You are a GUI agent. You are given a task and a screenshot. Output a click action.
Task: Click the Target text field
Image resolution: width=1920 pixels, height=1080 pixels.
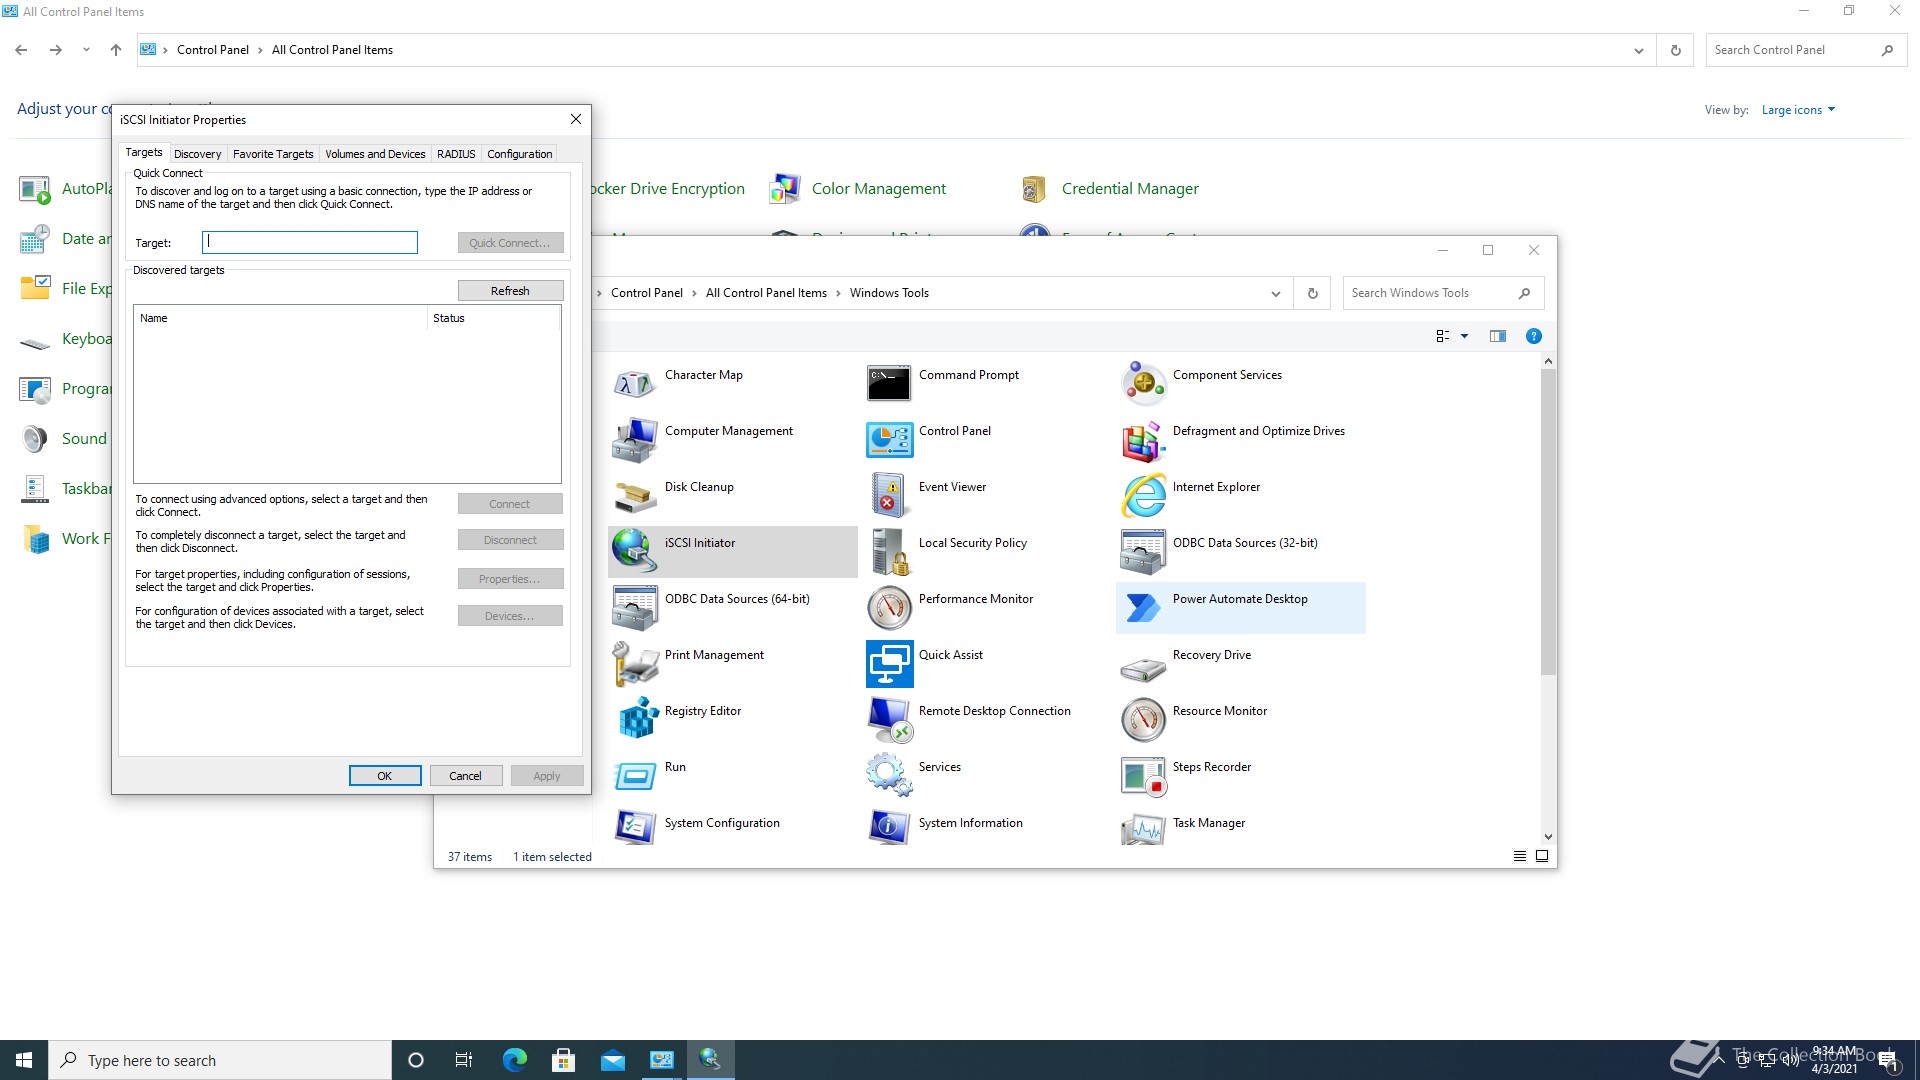point(310,242)
